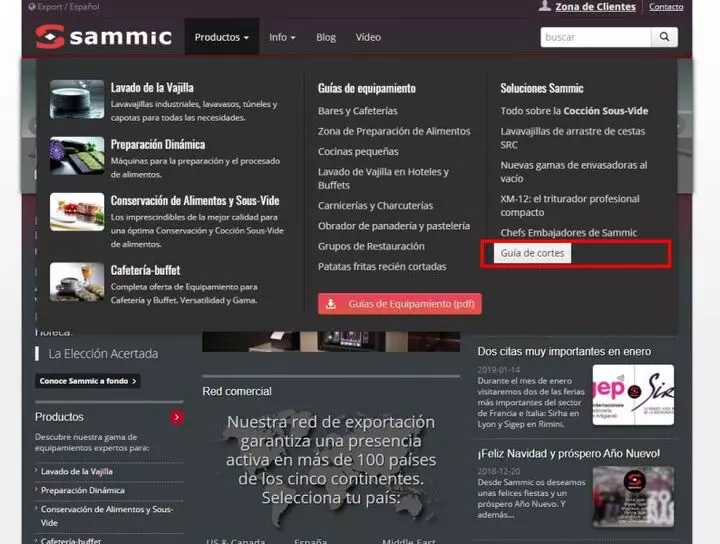Click in the buscar search field
This screenshot has width=720, height=544.
(x=596, y=37)
